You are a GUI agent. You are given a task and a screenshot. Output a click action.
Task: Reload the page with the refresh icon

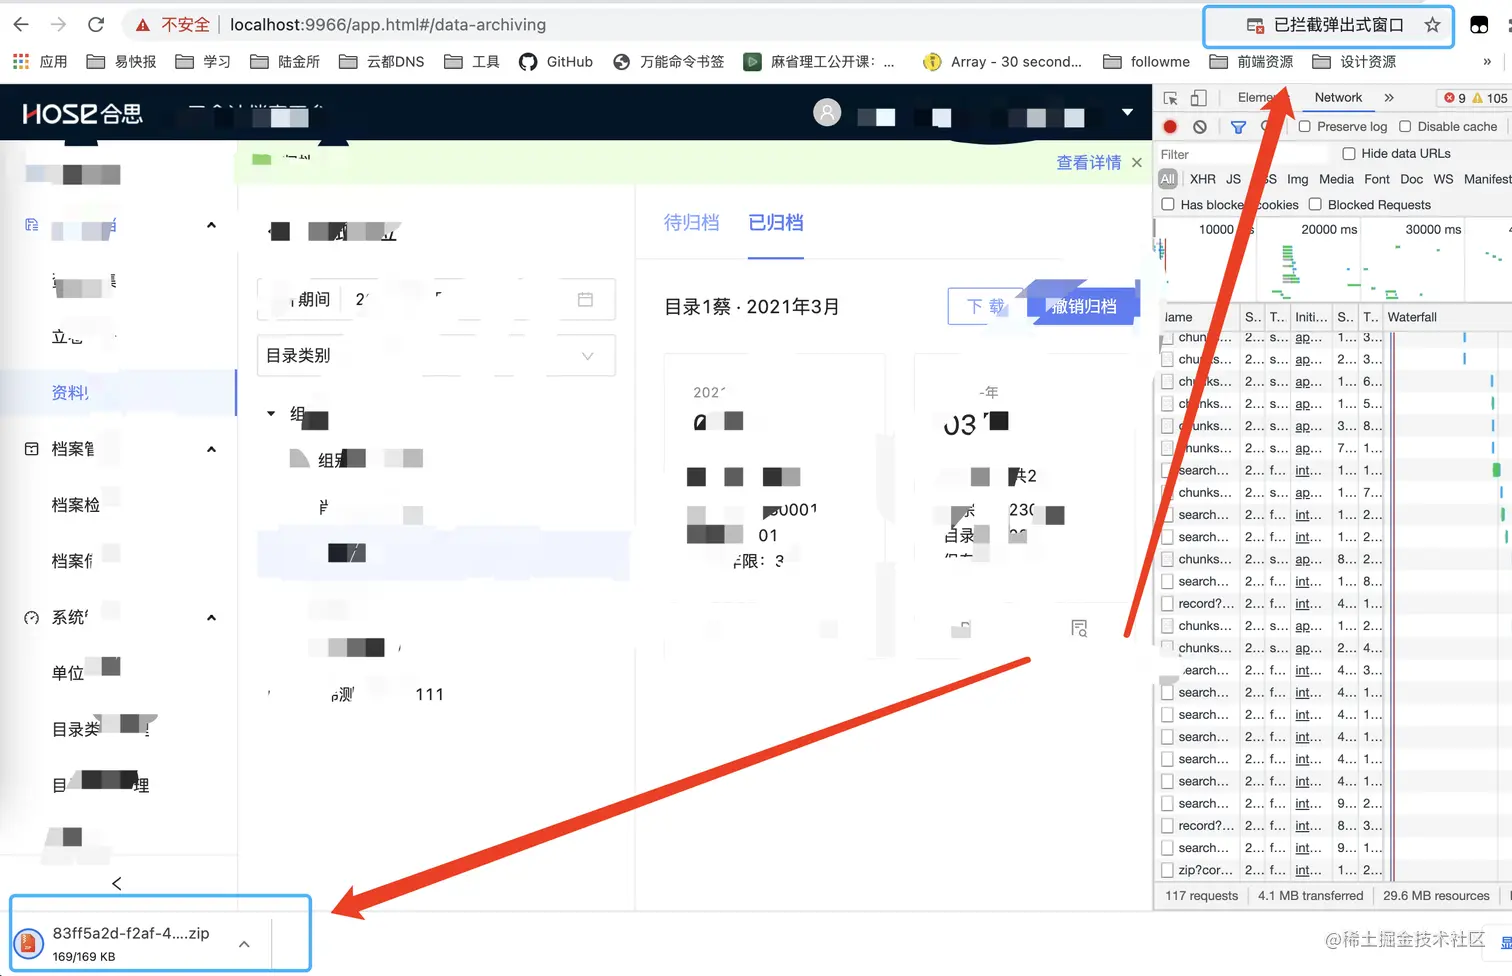coord(96,24)
